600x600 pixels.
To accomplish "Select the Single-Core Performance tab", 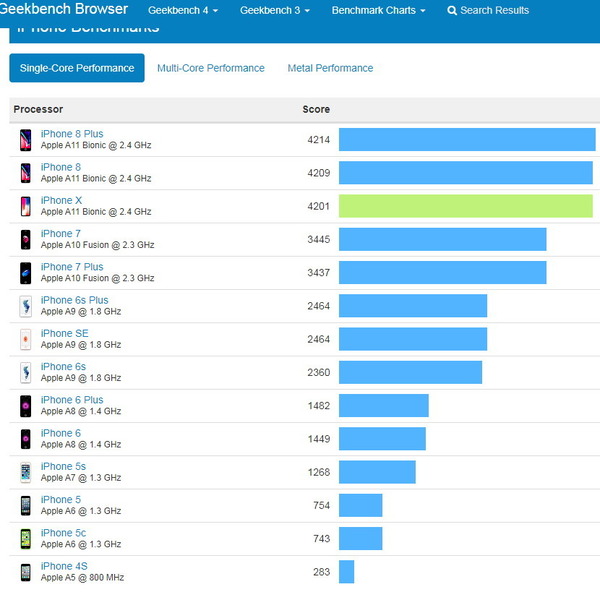I will coord(77,68).
